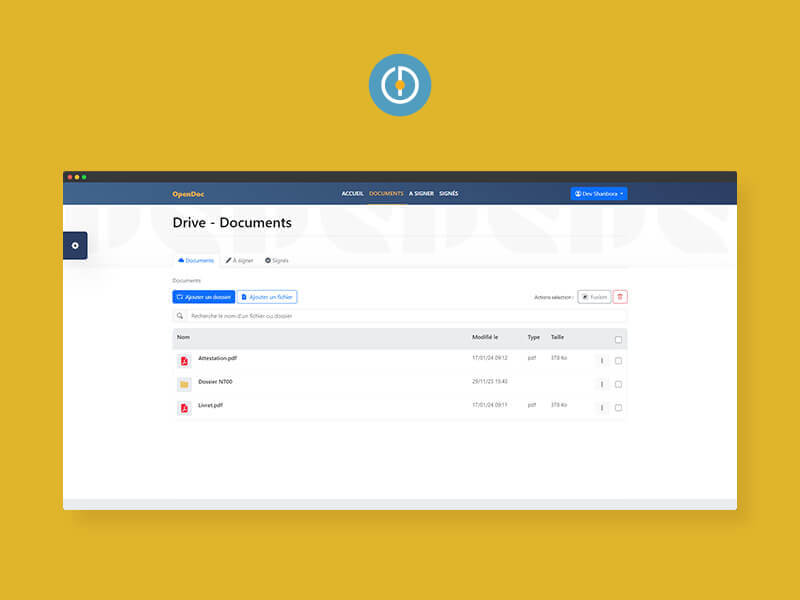Open the options menu for Attestation.pdf row
The width and height of the screenshot is (800, 600).
pyautogui.click(x=602, y=360)
